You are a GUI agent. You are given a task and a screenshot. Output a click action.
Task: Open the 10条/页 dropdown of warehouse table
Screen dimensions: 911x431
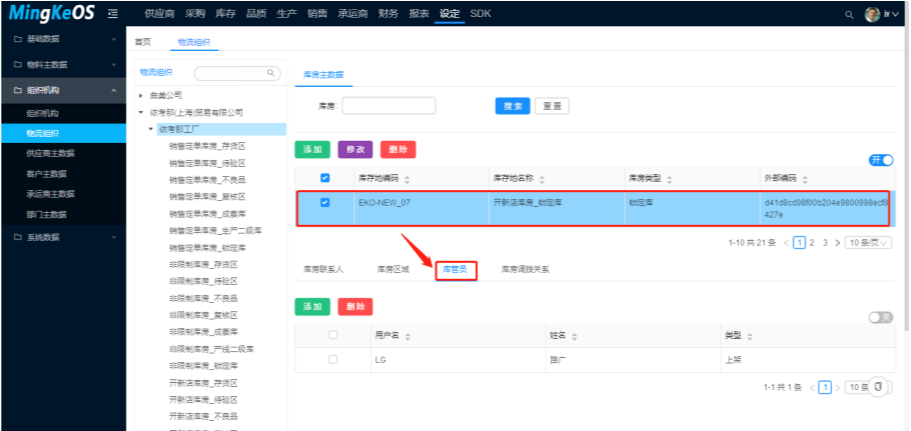click(x=869, y=243)
